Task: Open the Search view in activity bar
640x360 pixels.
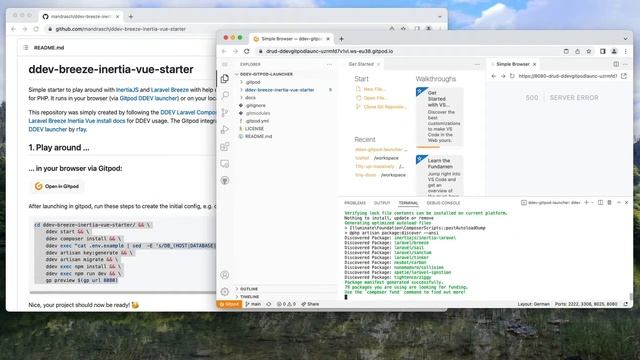Action: point(225,96)
